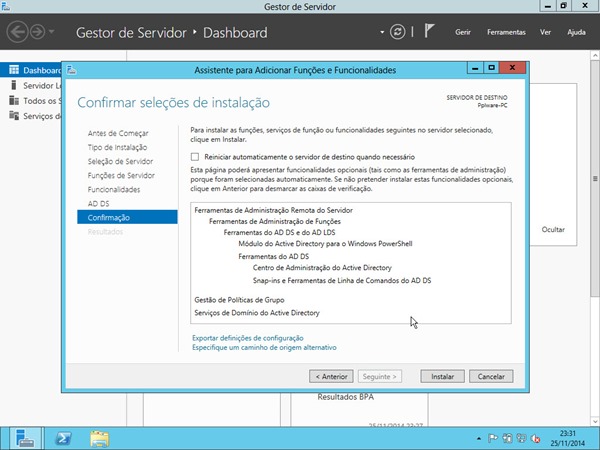Viewport: 600px width, 450px height.
Task: Click the back navigation arrow in Server Manager
Action: 17,32
